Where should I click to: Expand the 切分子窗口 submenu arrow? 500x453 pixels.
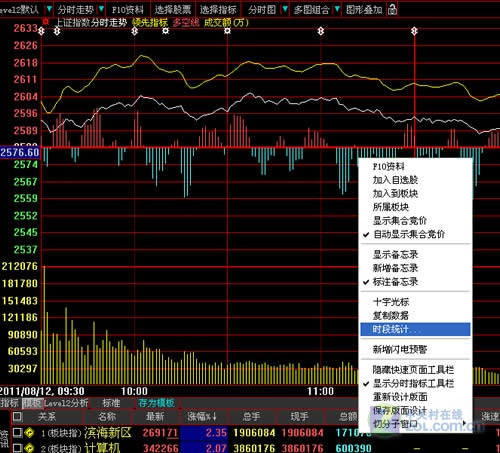464,424
